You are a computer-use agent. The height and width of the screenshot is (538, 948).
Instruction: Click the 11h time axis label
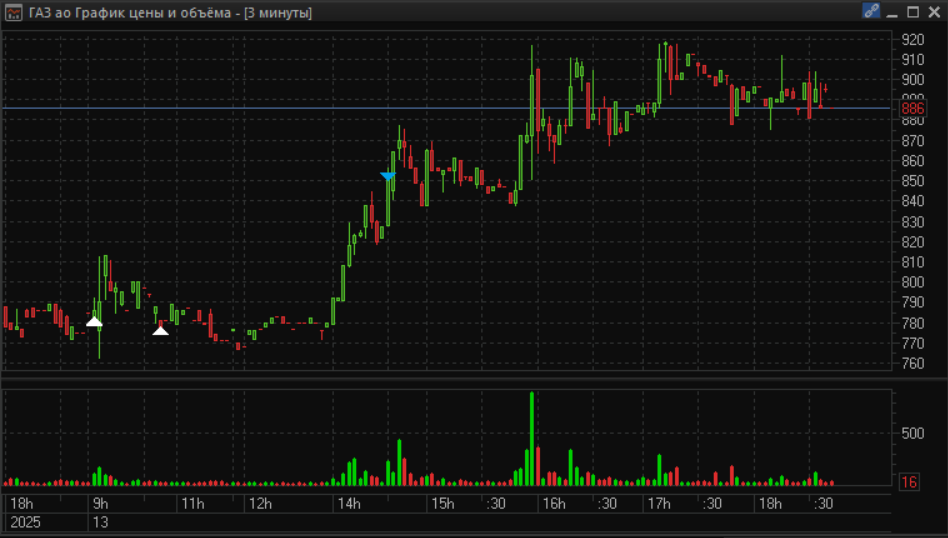pyautogui.click(x=193, y=504)
